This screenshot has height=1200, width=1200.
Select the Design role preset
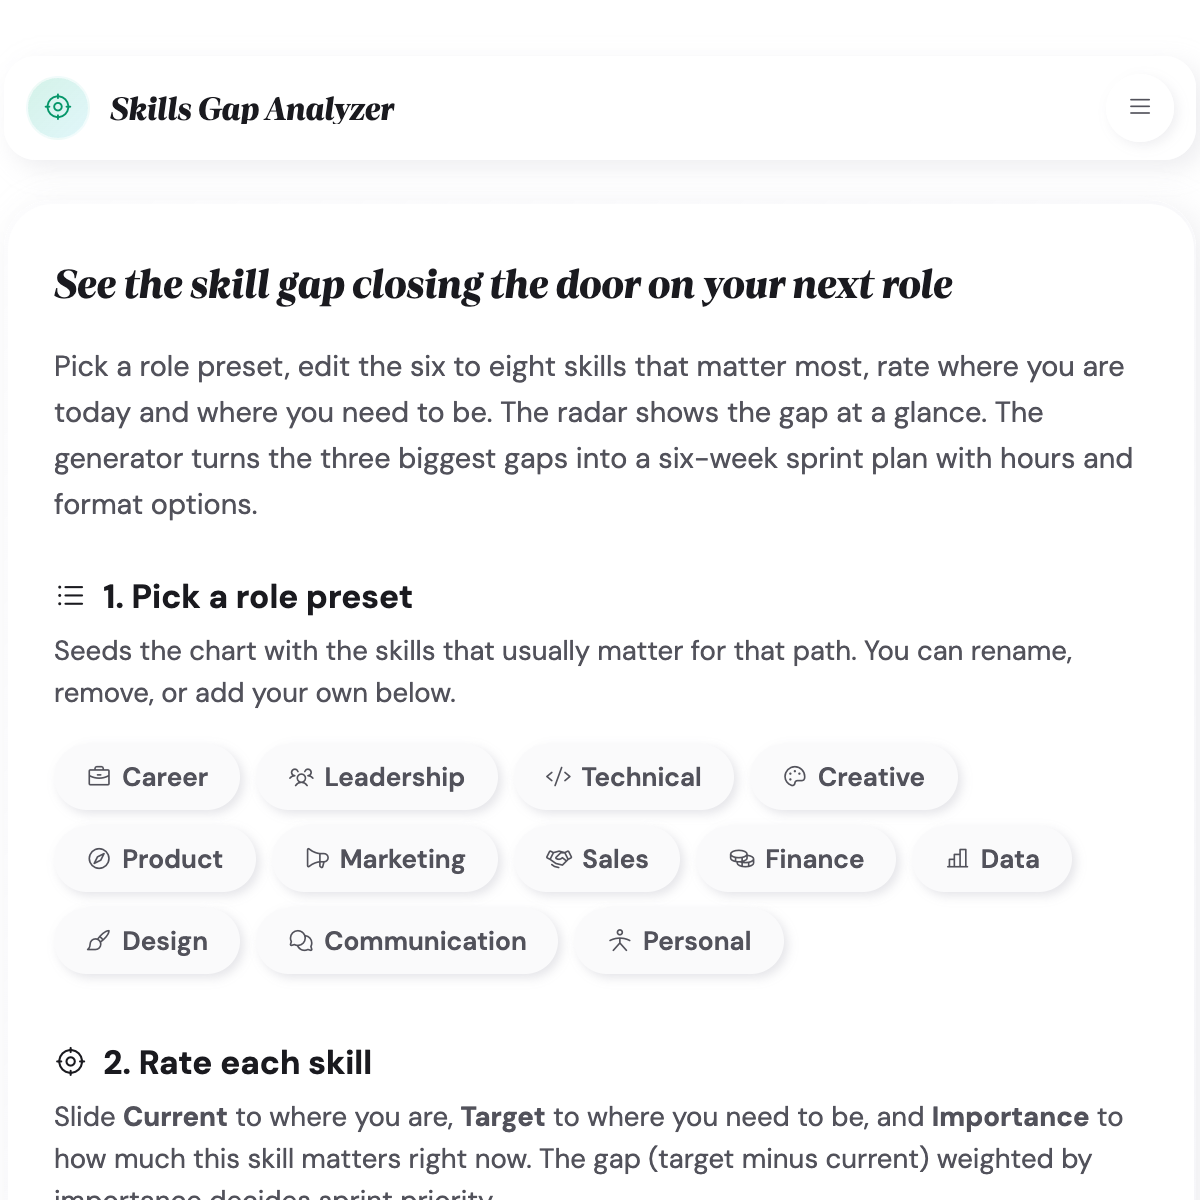[148, 941]
